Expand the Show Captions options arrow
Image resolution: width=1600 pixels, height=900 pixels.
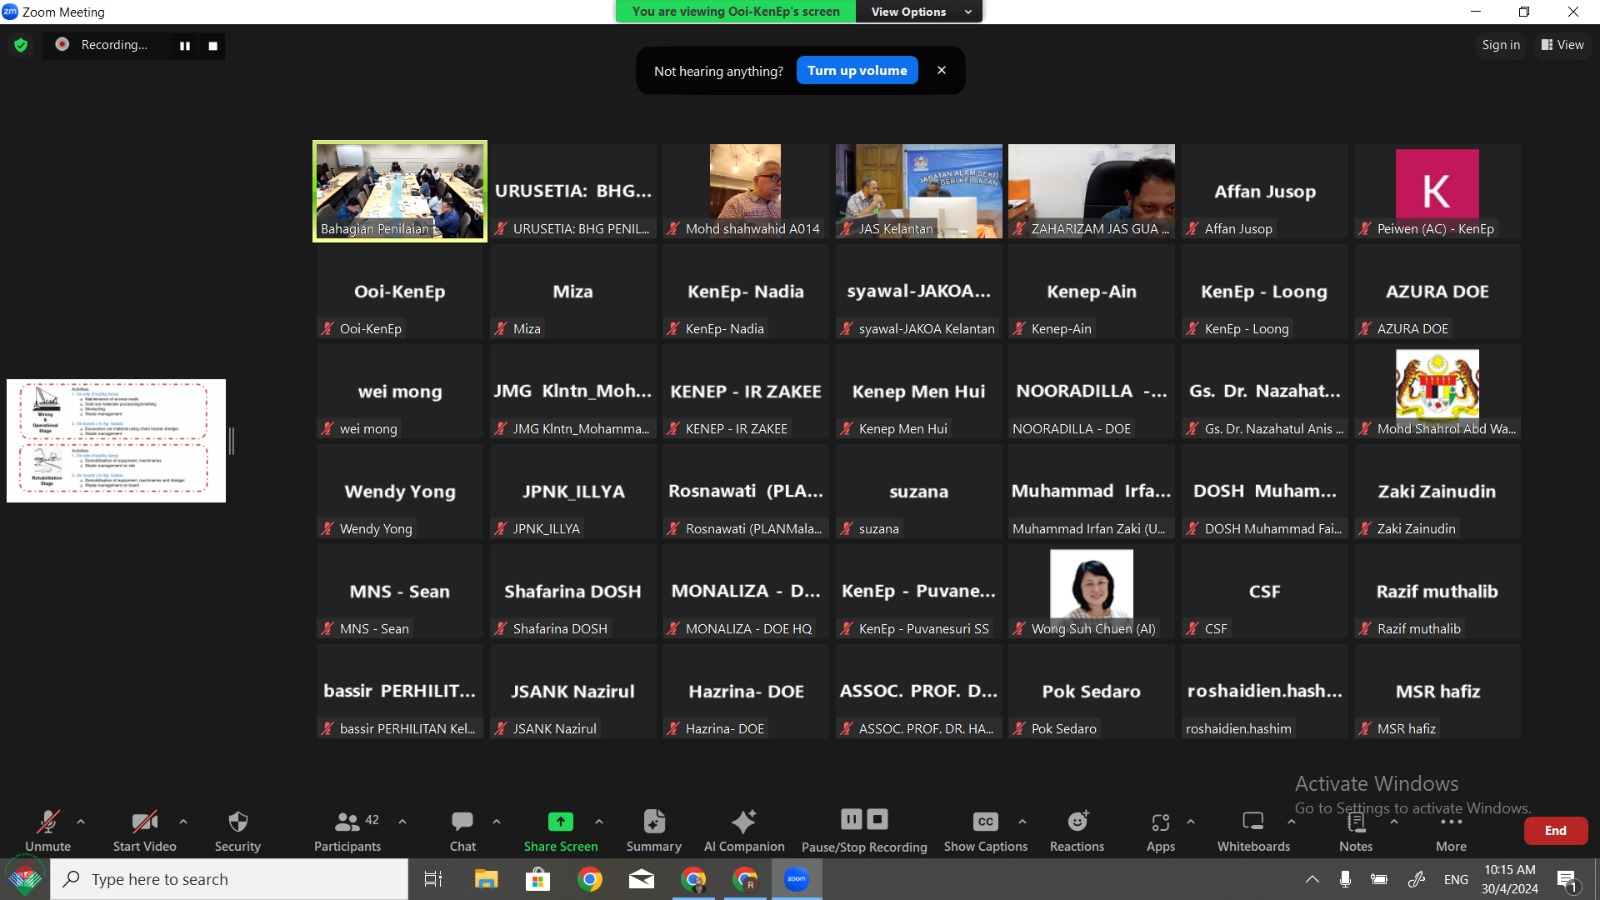pos(1022,821)
